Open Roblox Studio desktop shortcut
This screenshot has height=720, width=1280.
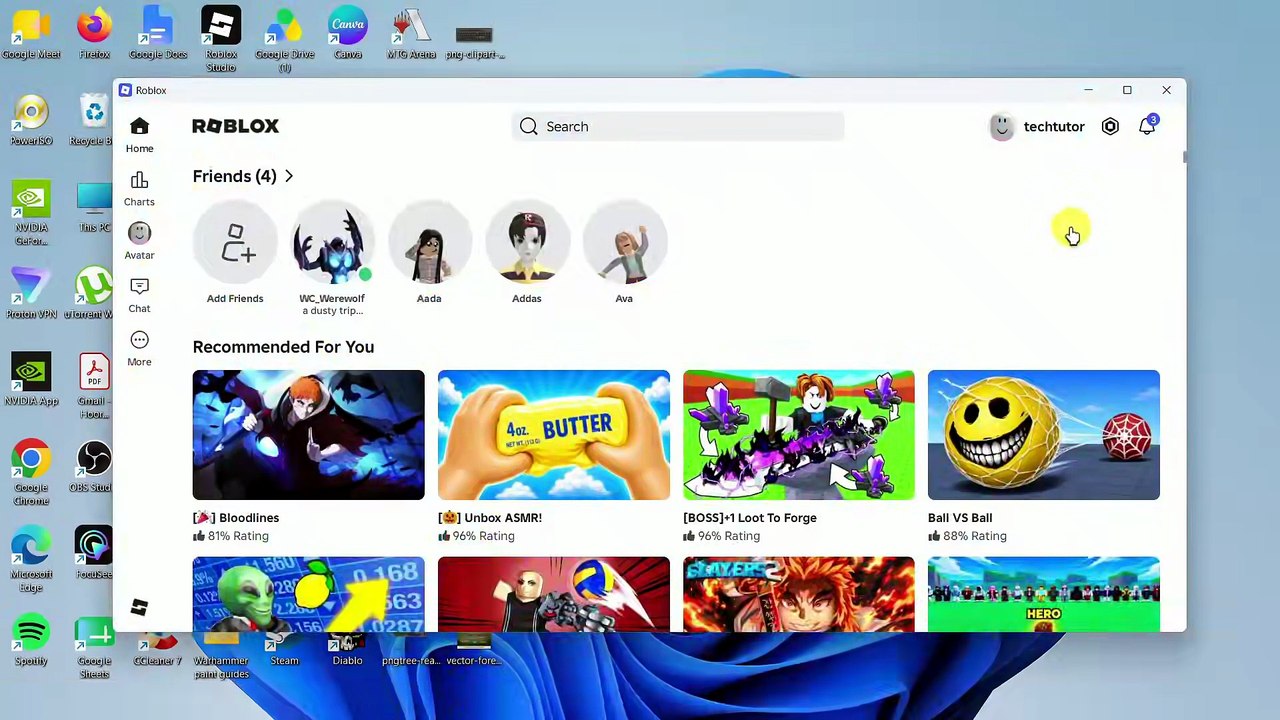pyautogui.click(x=221, y=40)
